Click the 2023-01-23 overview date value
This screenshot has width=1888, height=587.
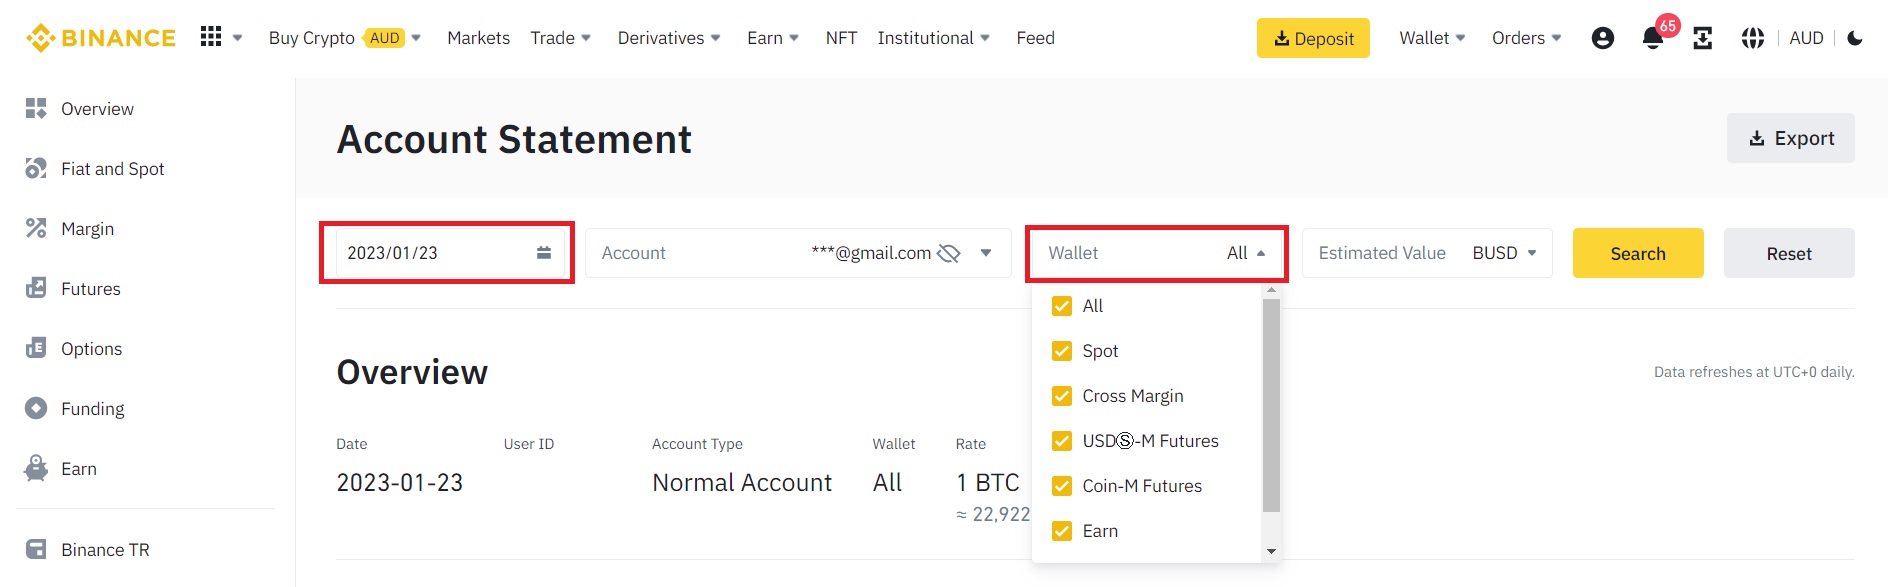click(x=399, y=483)
